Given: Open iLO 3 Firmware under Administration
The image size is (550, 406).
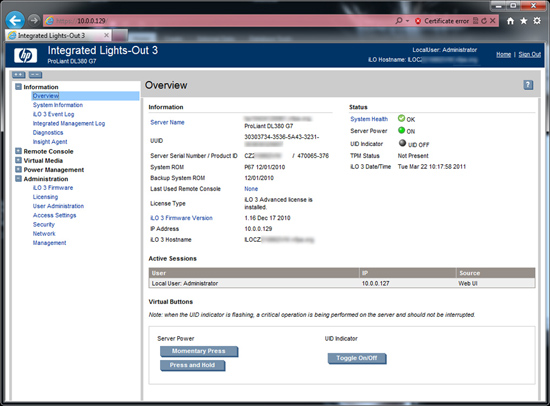Looking at the screenshot, I should point(53,188).
